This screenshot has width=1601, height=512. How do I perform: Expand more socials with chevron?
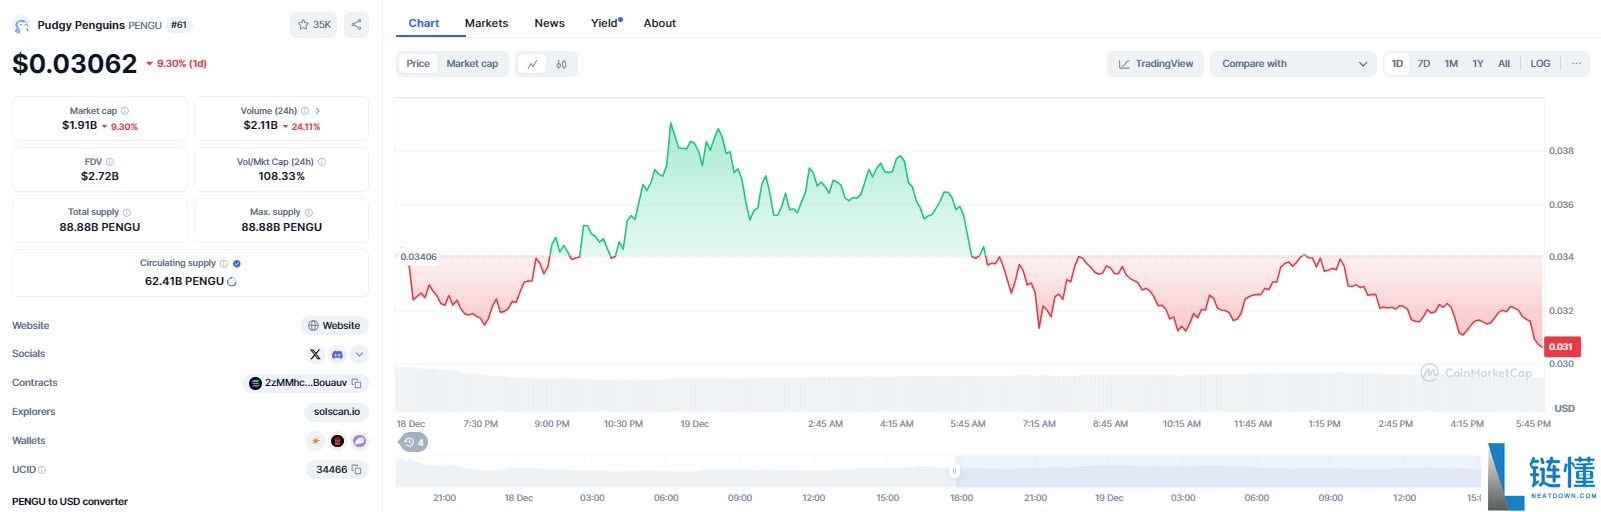pyautogui.click(x=359, y=354)
